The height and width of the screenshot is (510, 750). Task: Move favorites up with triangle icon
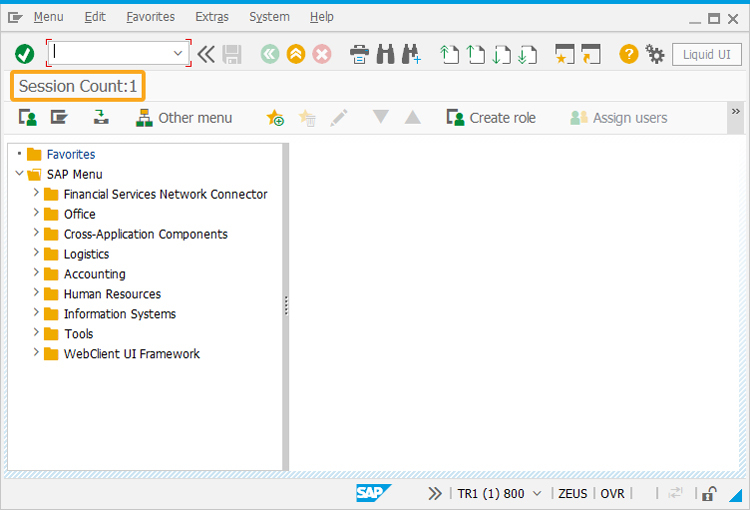pos(412,117)
